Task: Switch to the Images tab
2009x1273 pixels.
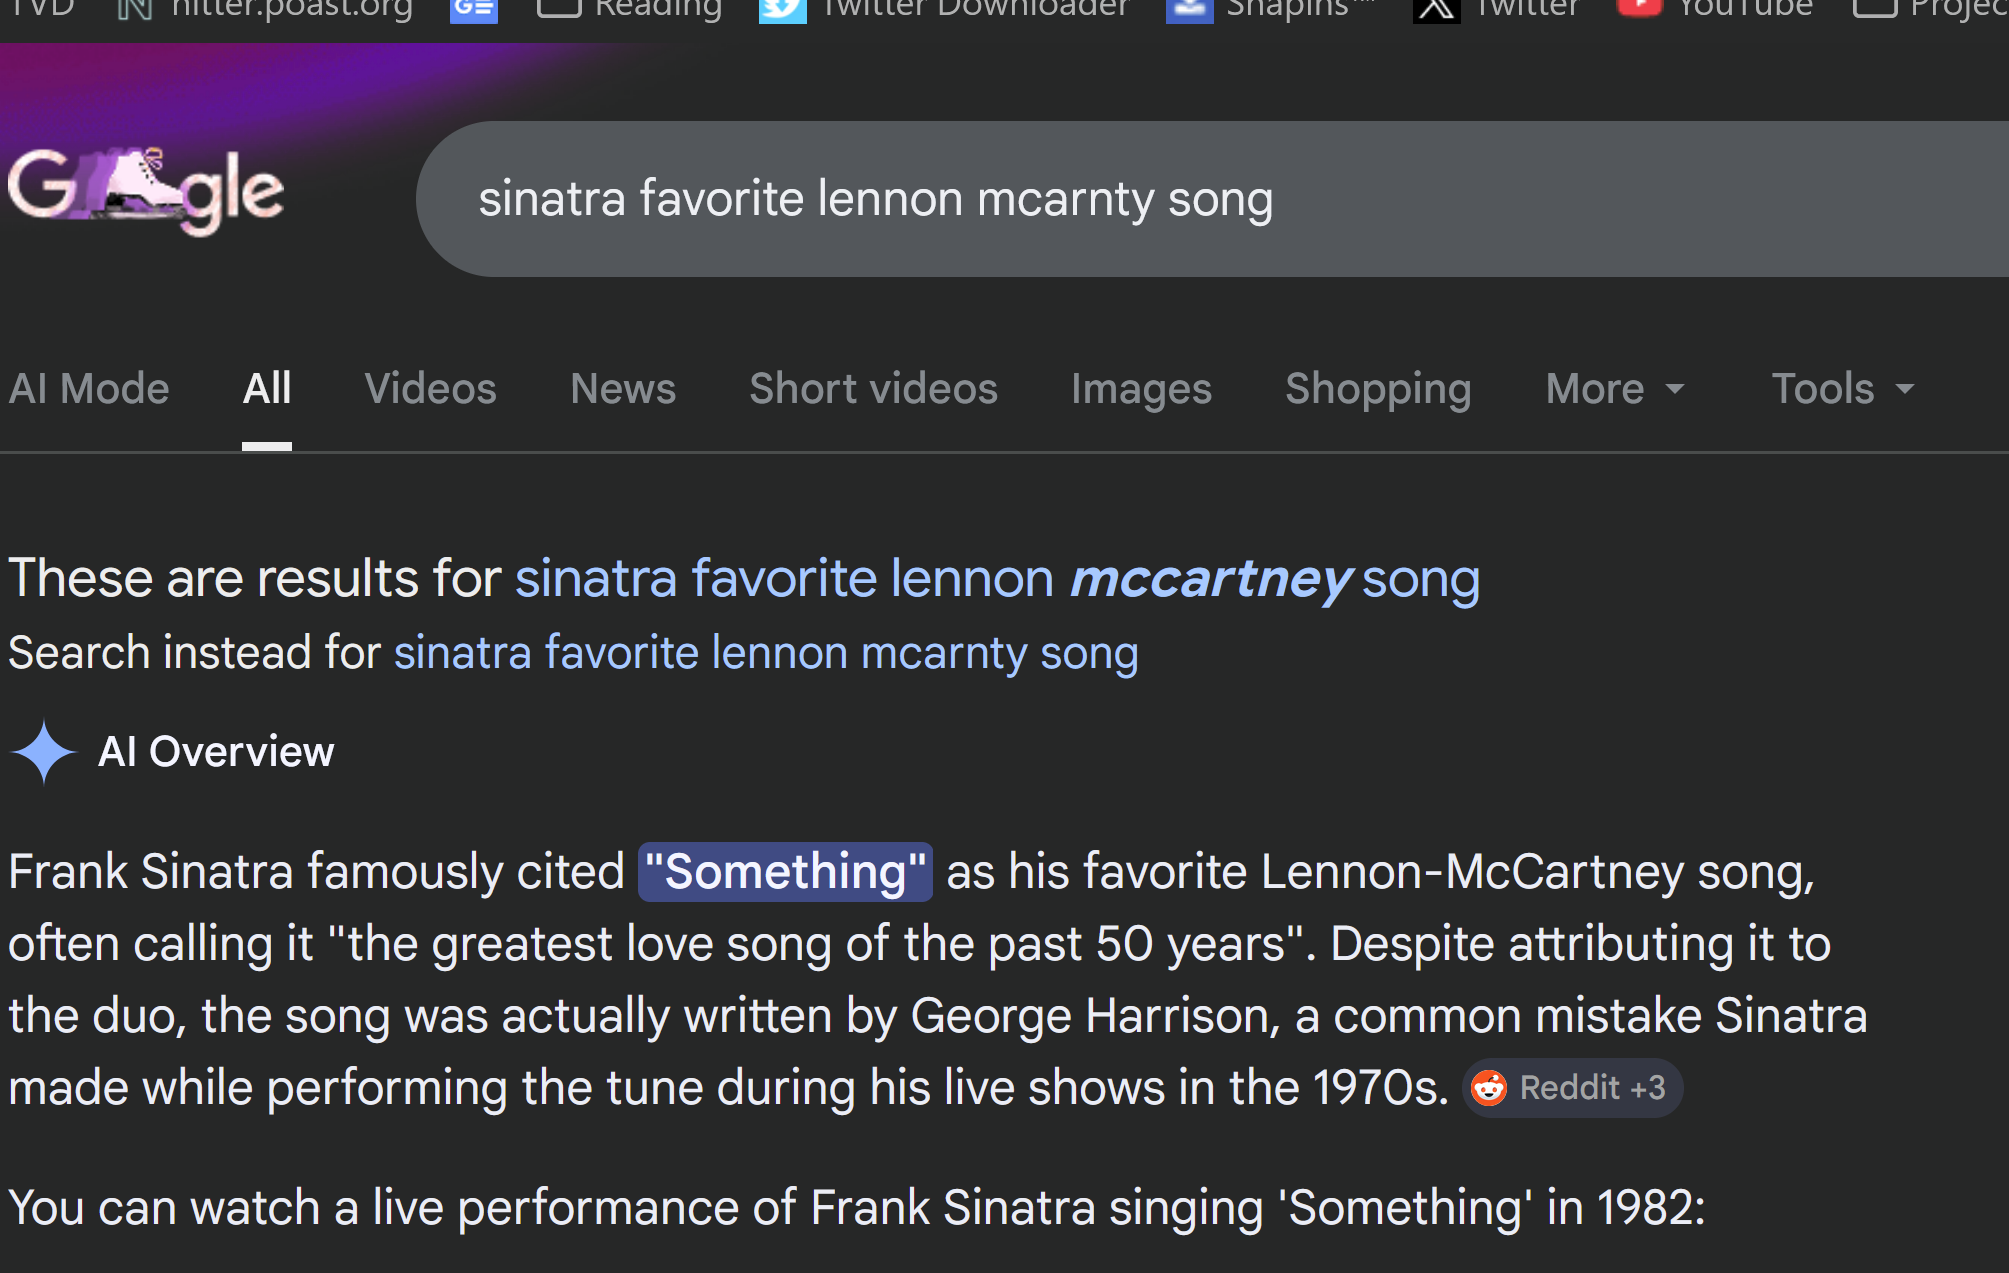Action: (1141, 389)
